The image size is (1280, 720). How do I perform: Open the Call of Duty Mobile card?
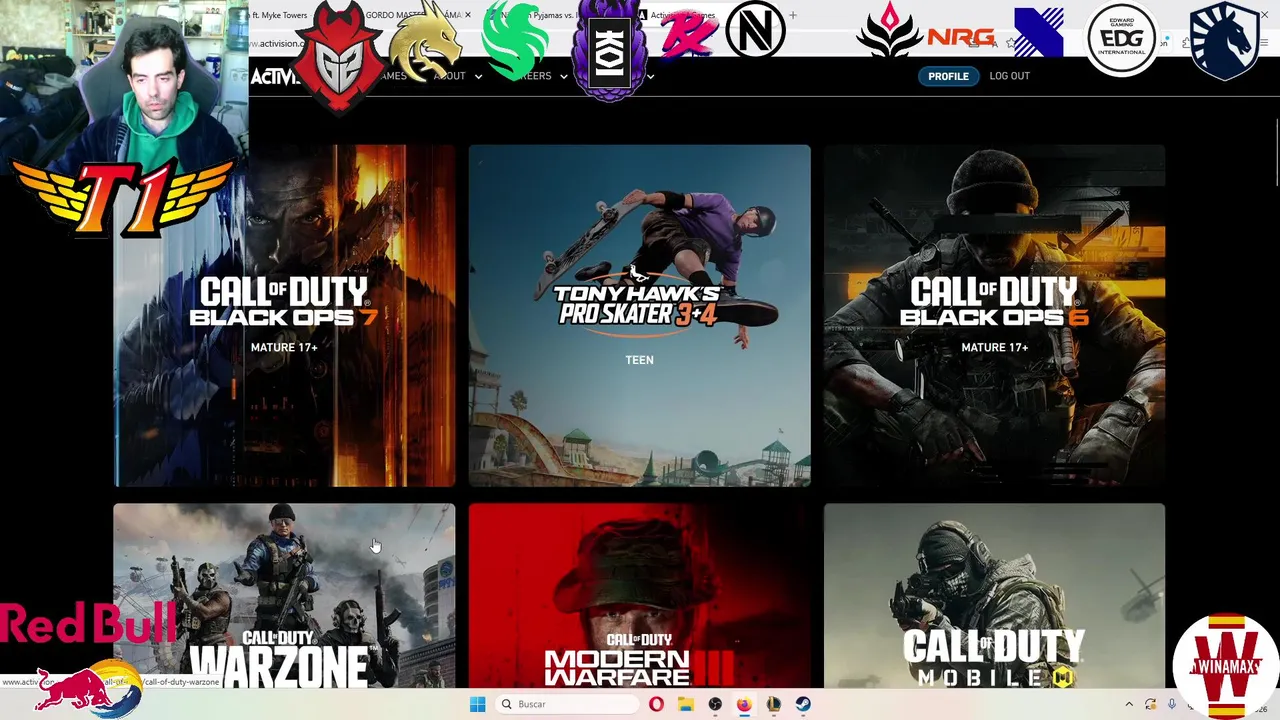994,596
